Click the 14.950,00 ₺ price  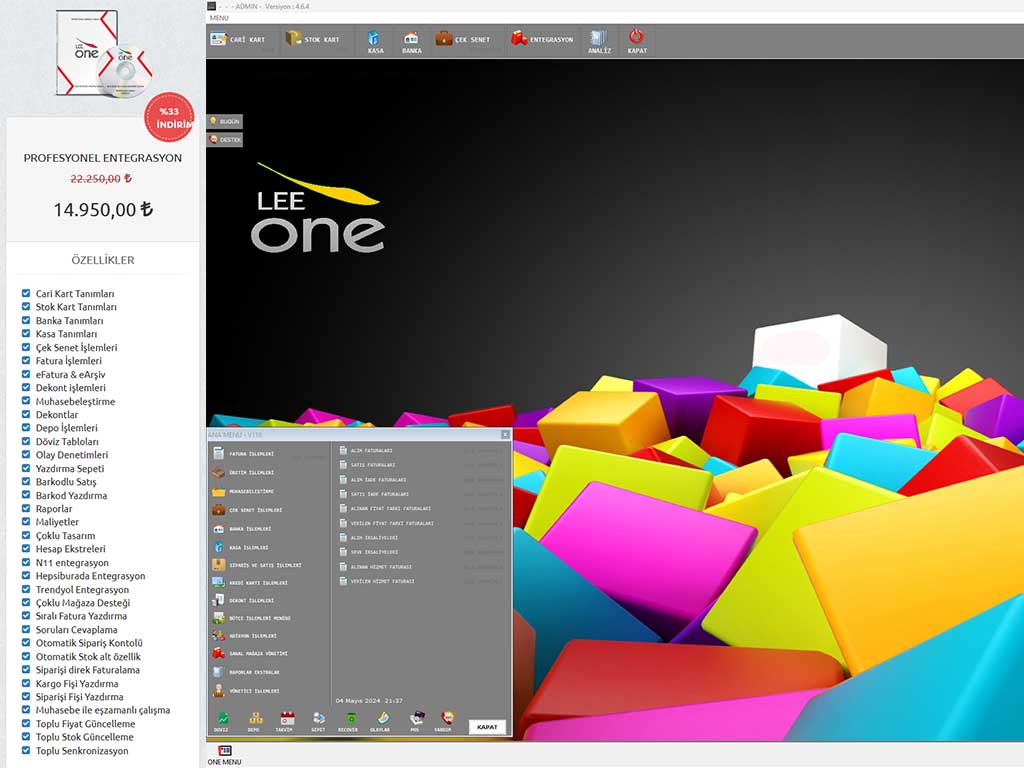point(103,210)
